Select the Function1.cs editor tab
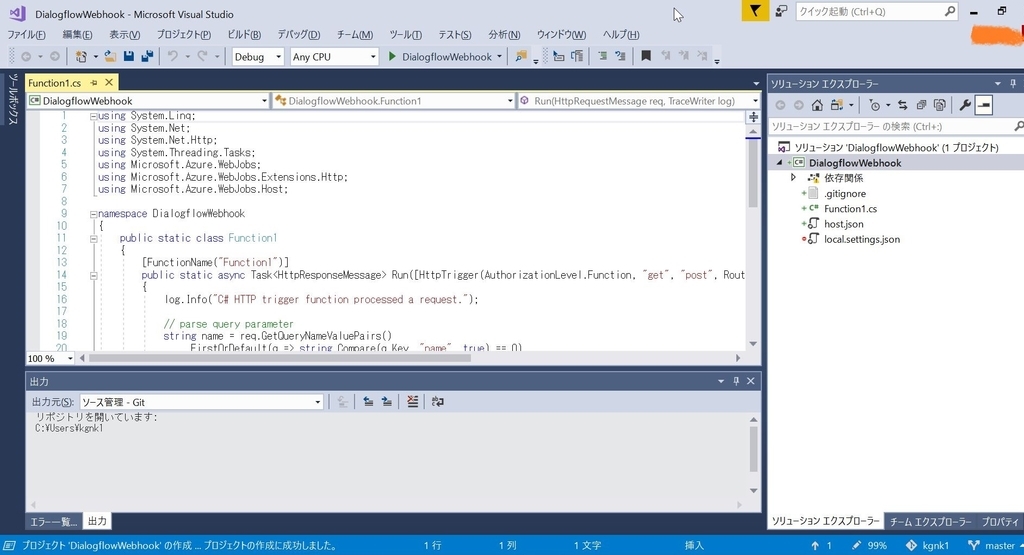 55,83
